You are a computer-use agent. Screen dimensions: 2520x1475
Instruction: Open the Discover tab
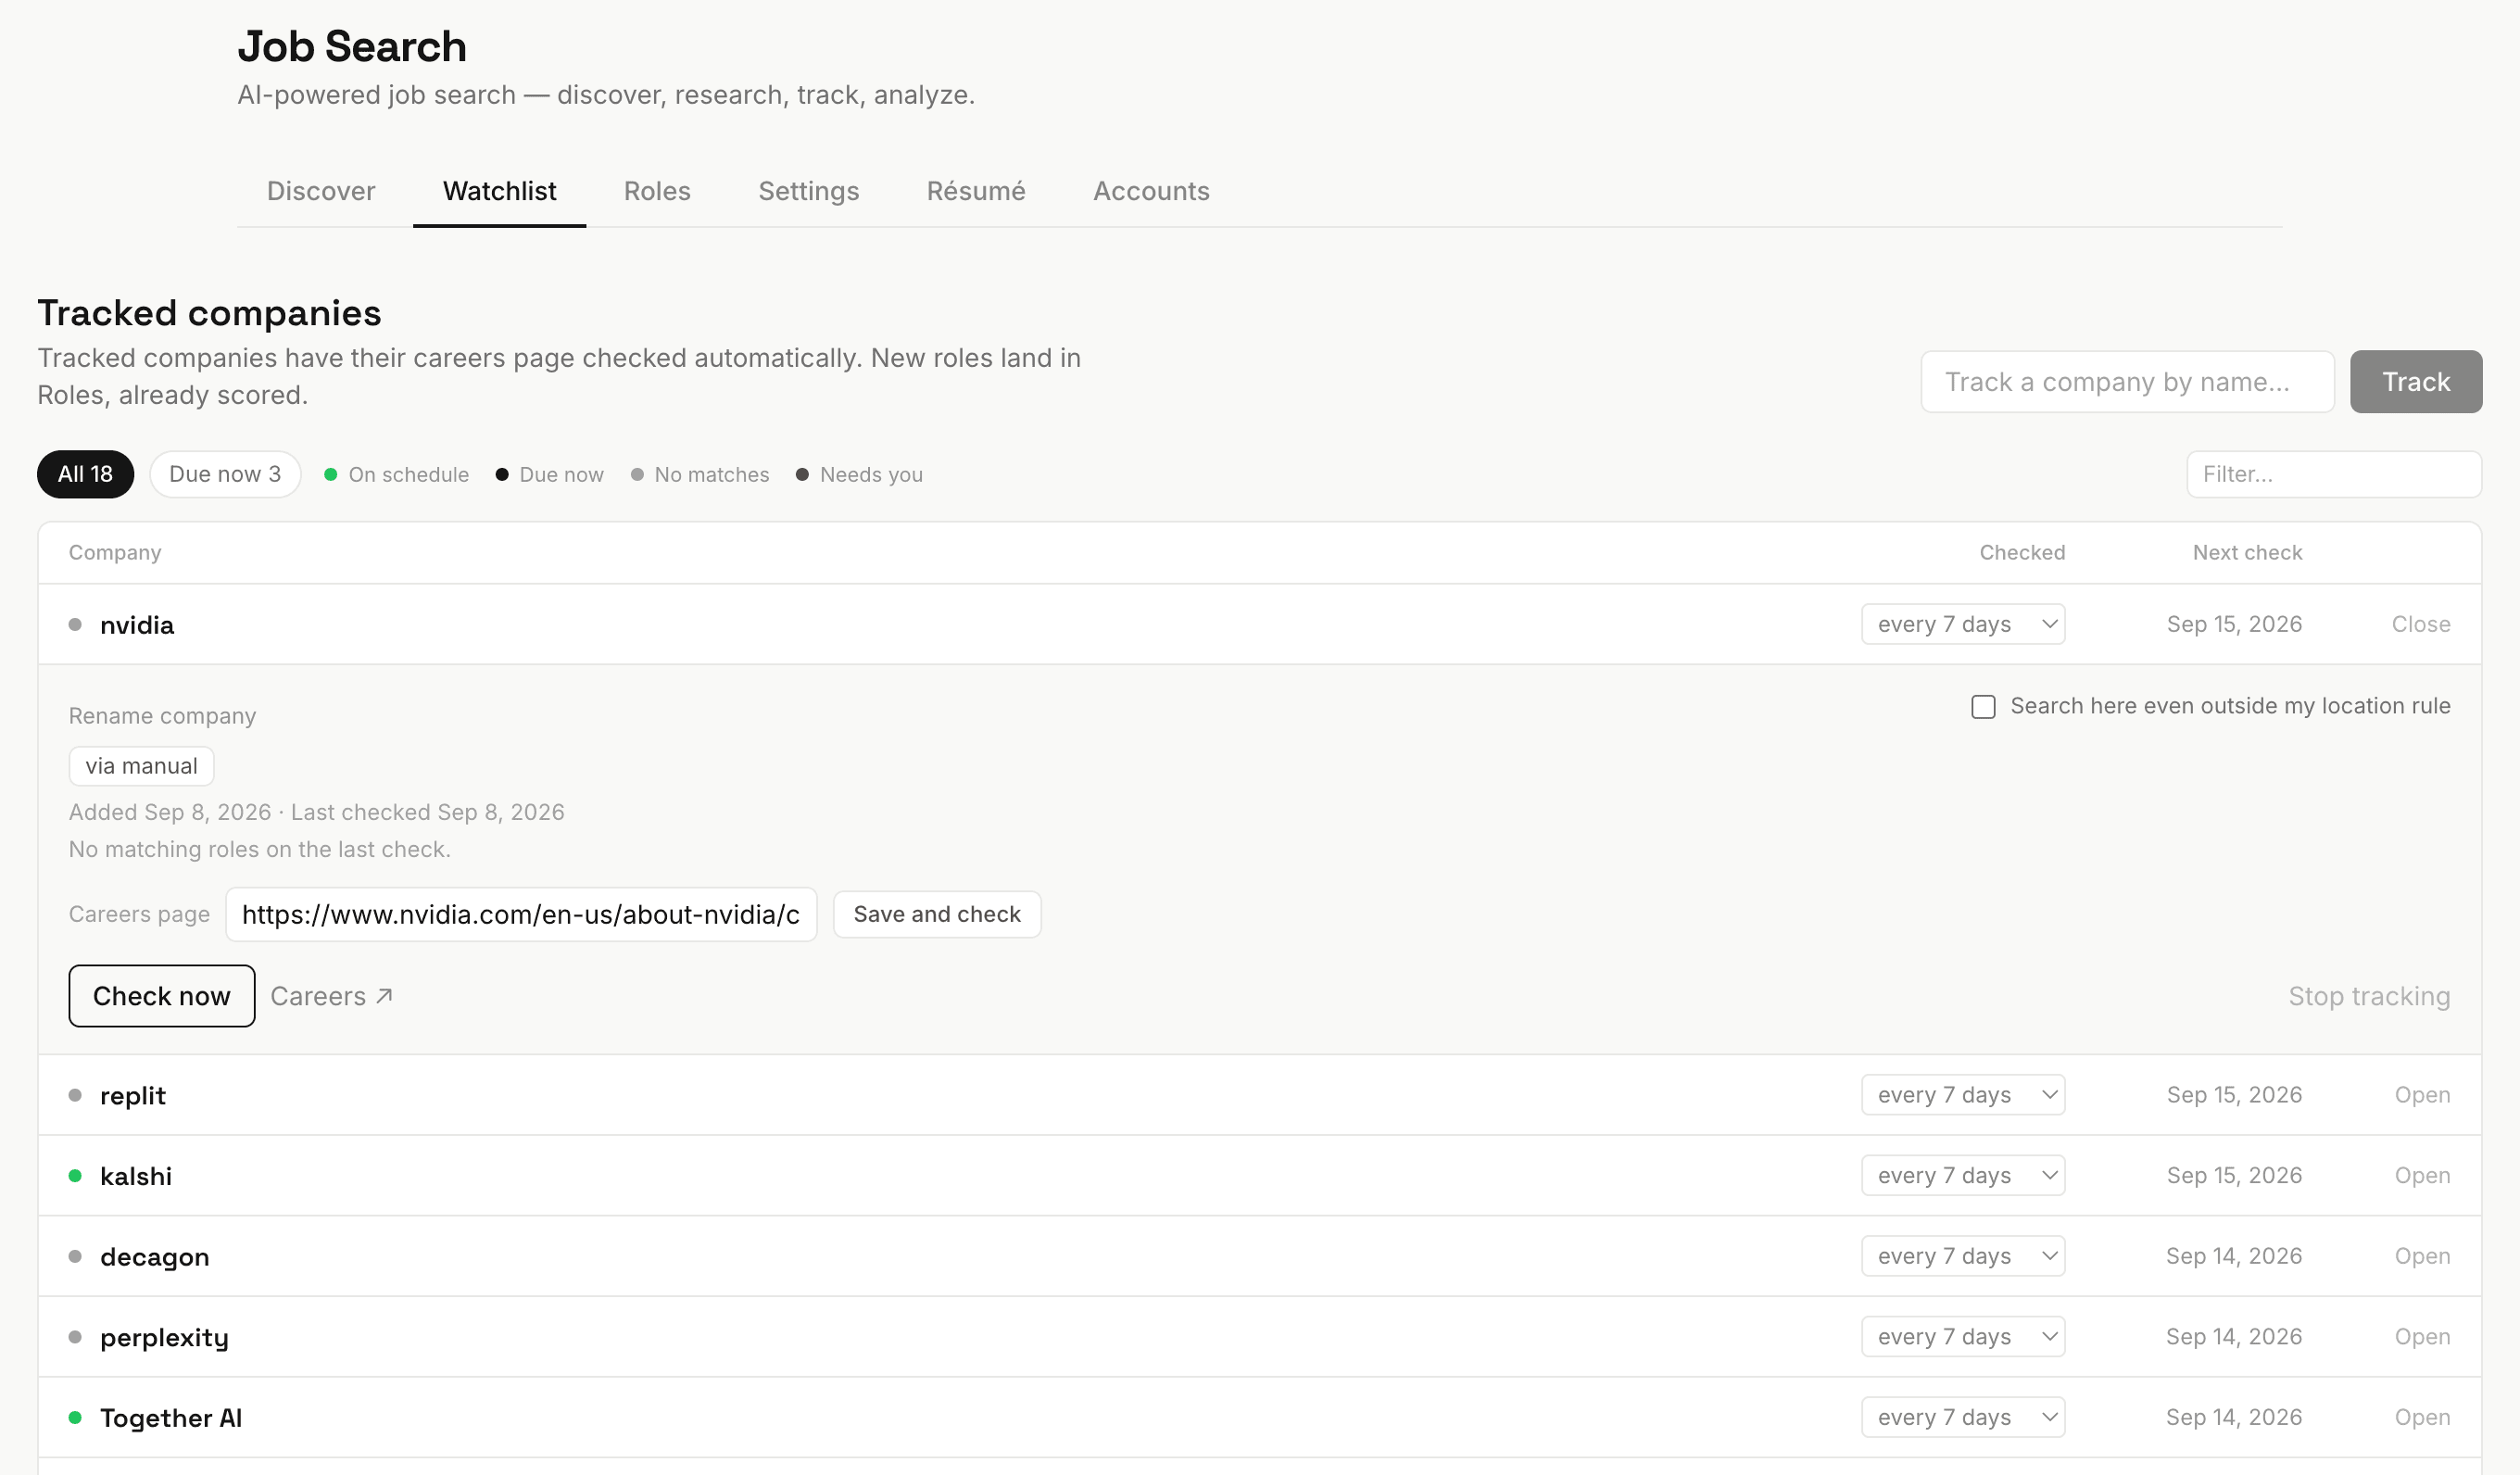tap(320, 191)
